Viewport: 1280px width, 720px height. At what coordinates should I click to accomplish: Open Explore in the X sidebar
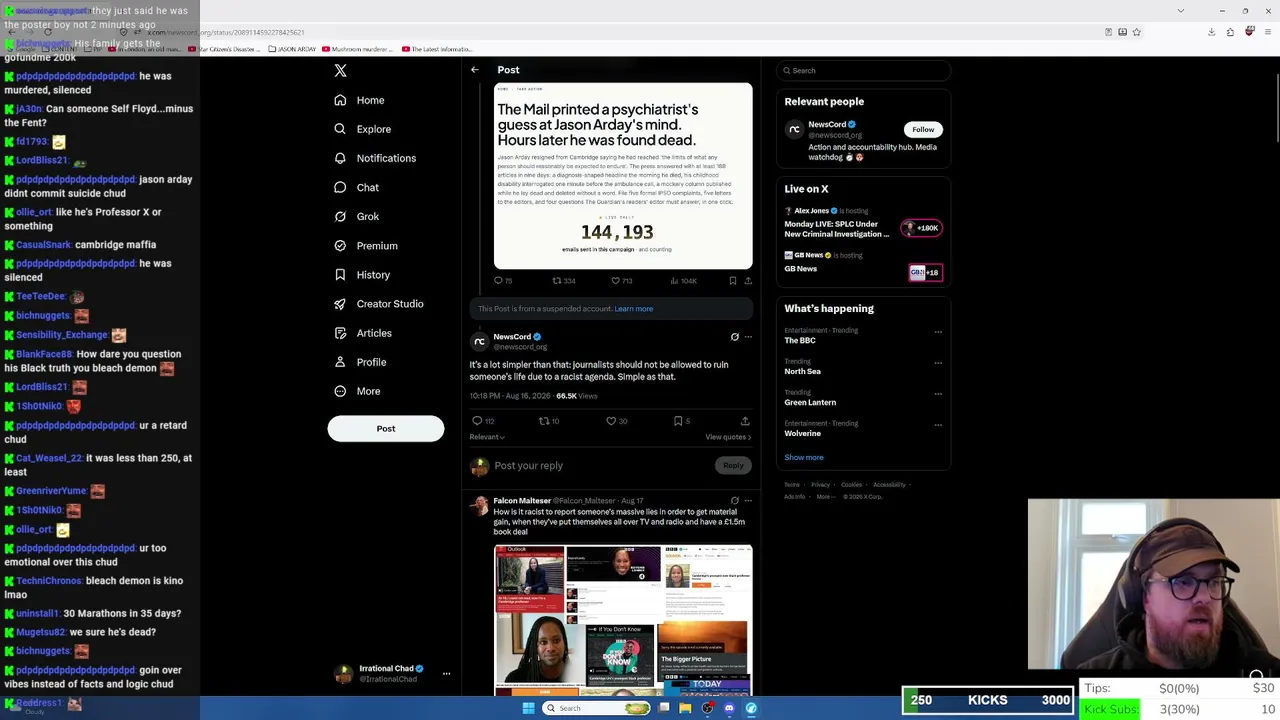(362, 129)
